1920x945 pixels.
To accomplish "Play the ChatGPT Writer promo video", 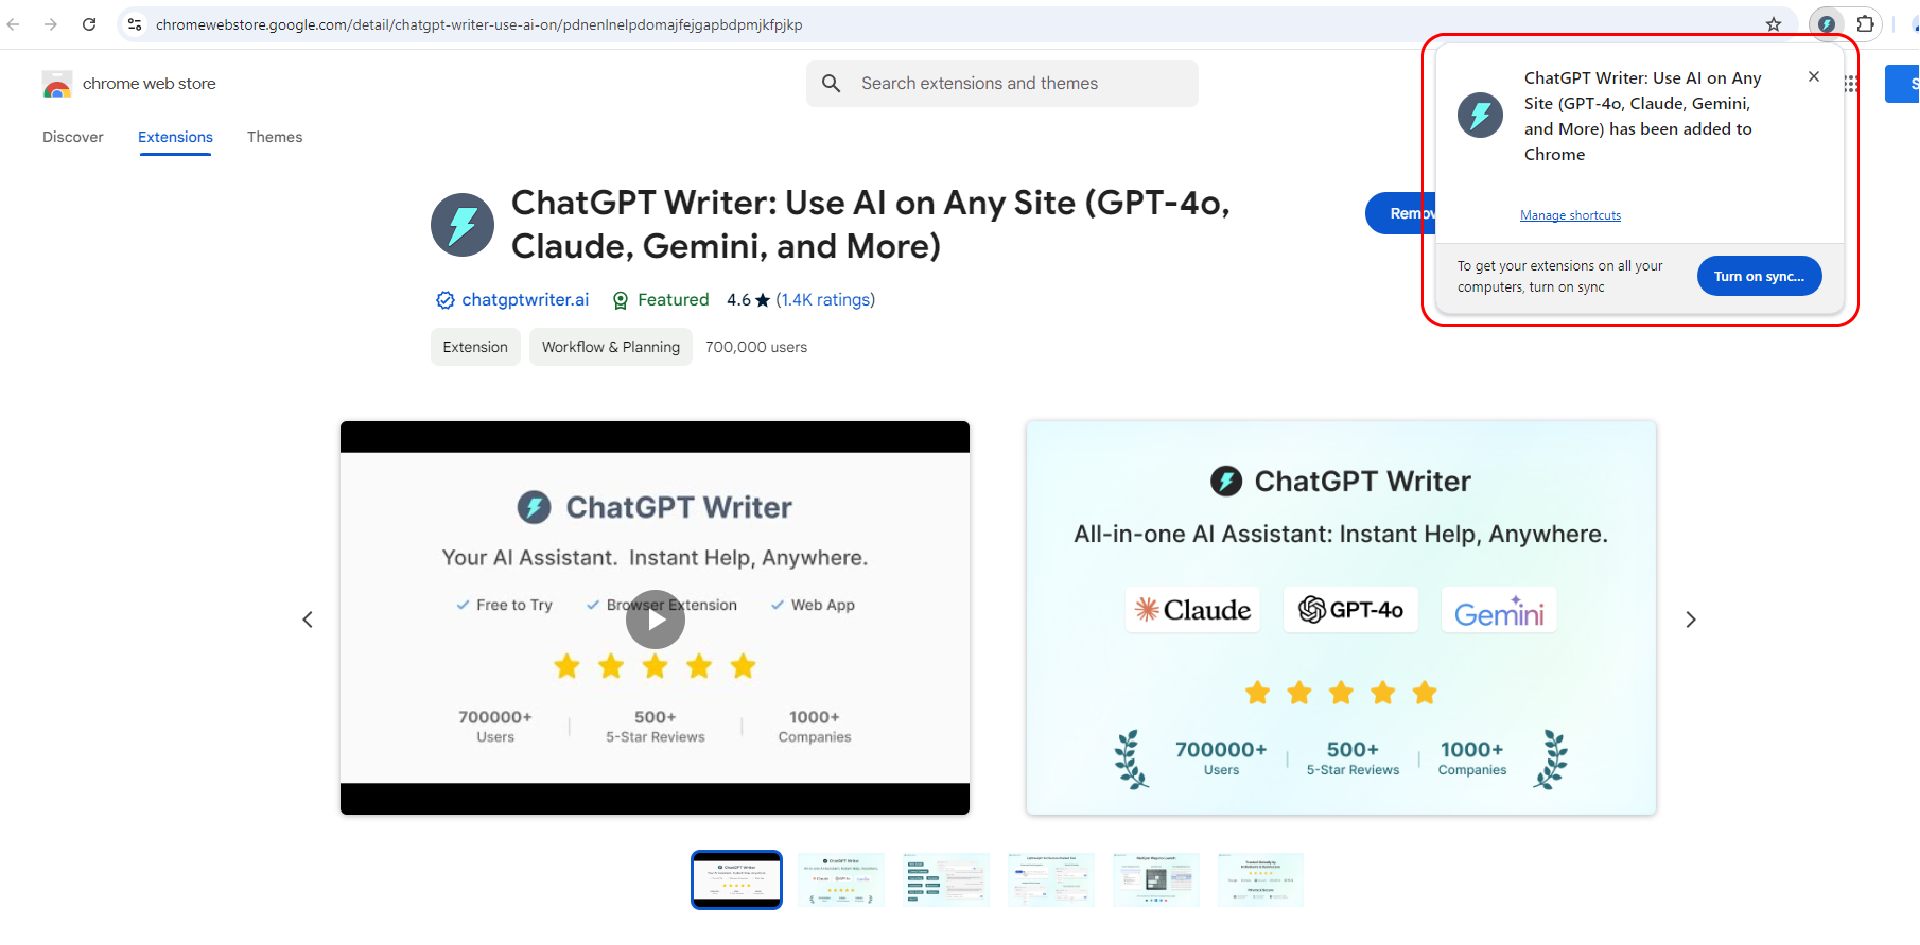I will click(655, 619).
